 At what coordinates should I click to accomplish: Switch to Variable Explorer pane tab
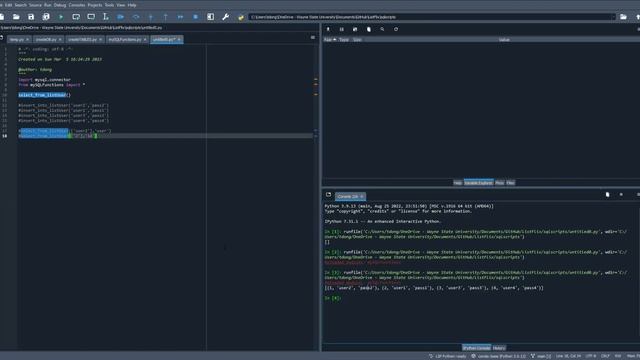478,182
